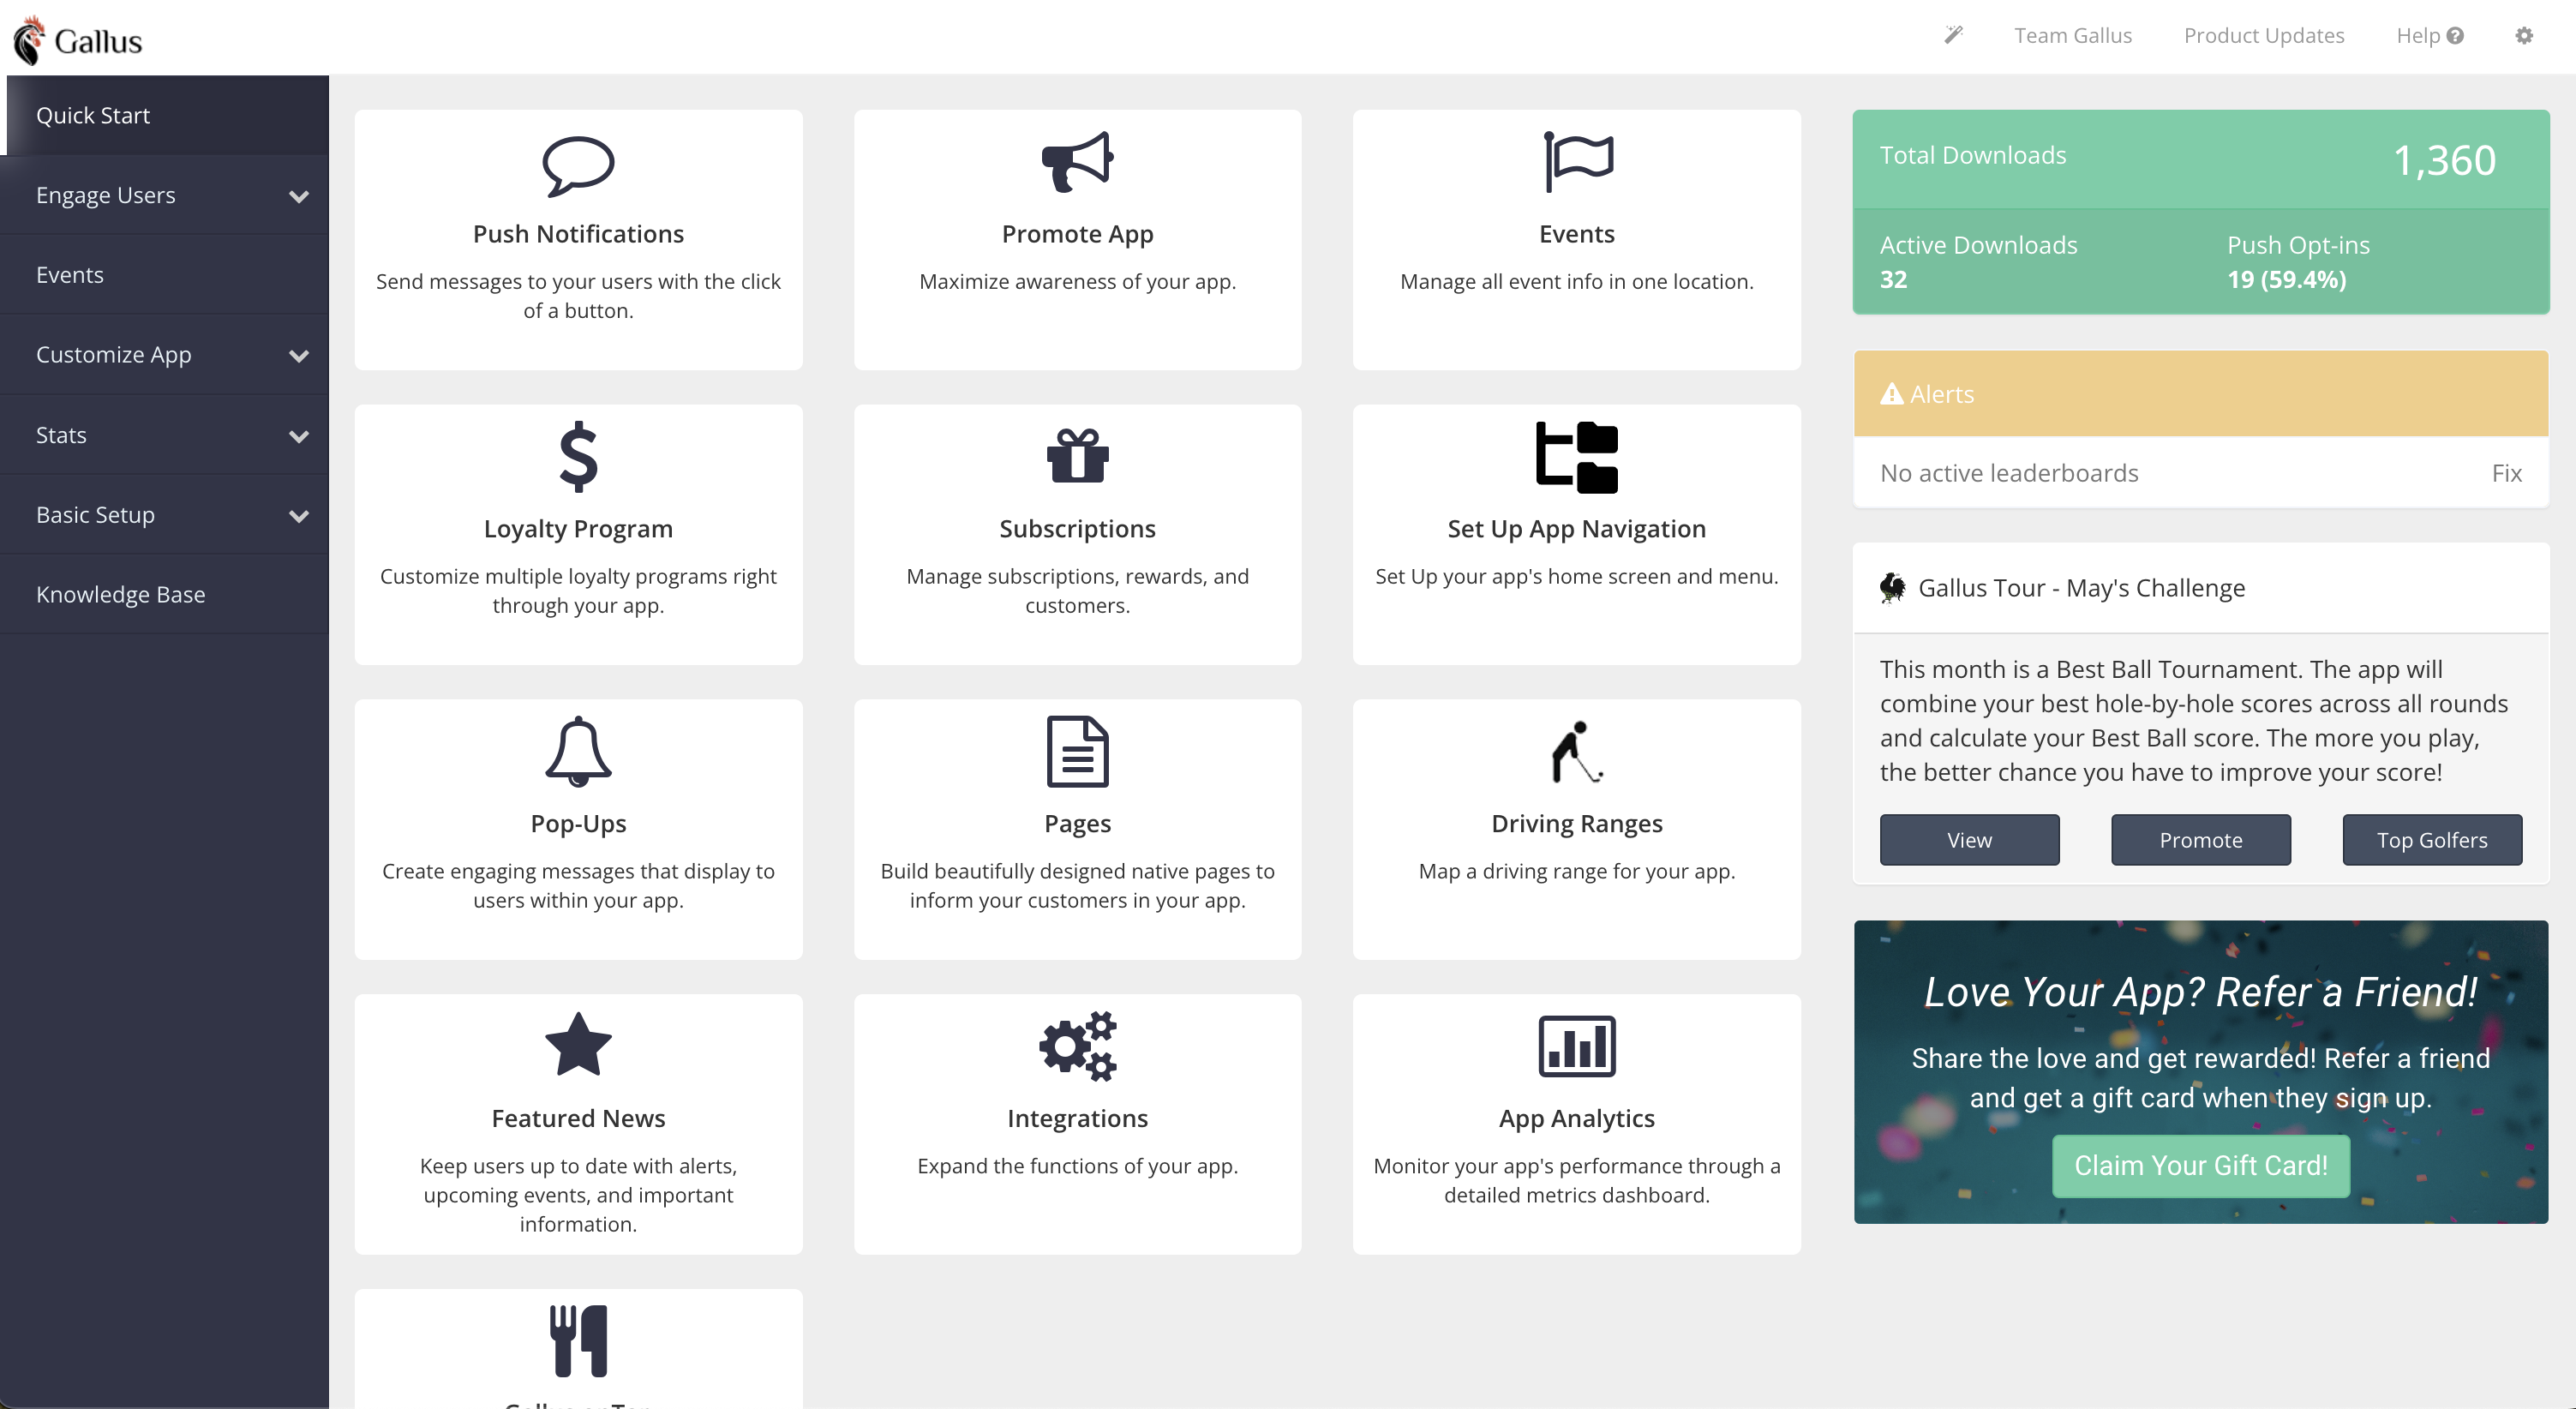This screenshot has height=1409, width=2576.
Task: Click the Active Downloads 32 value
Action: tap(1893, 280)
